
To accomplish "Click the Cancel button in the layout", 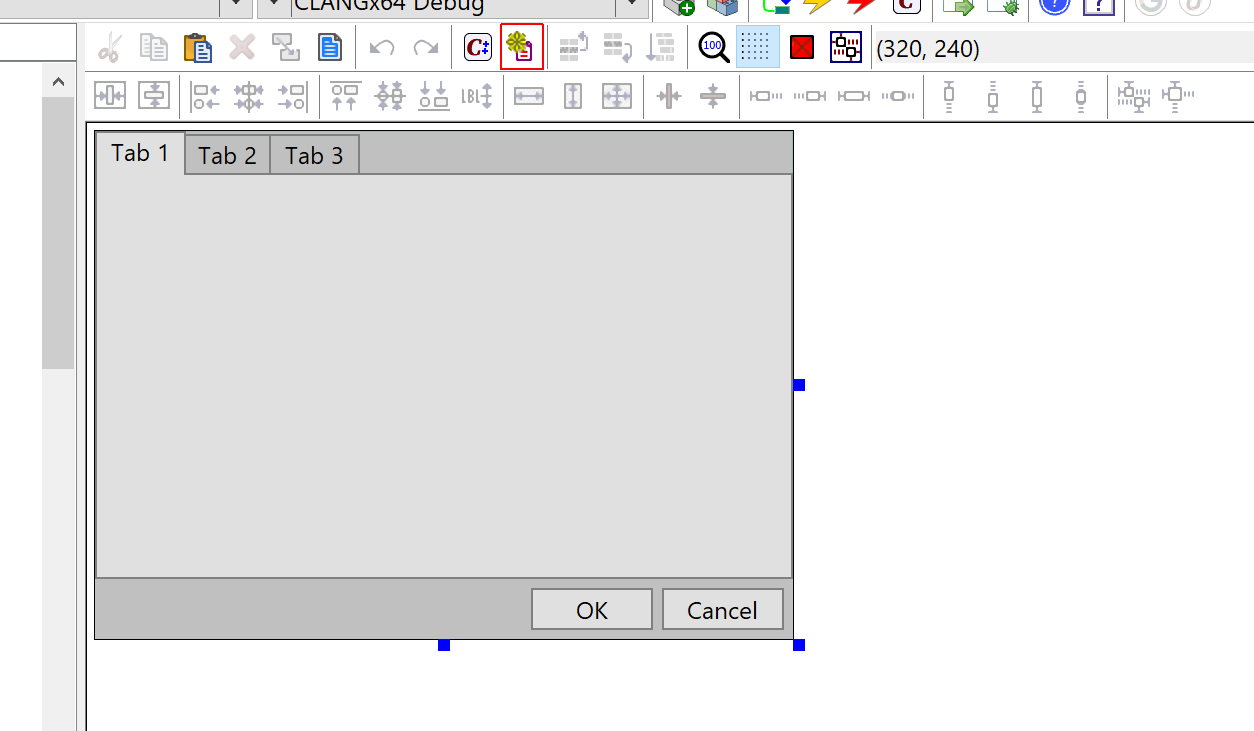I will [721, 610].
